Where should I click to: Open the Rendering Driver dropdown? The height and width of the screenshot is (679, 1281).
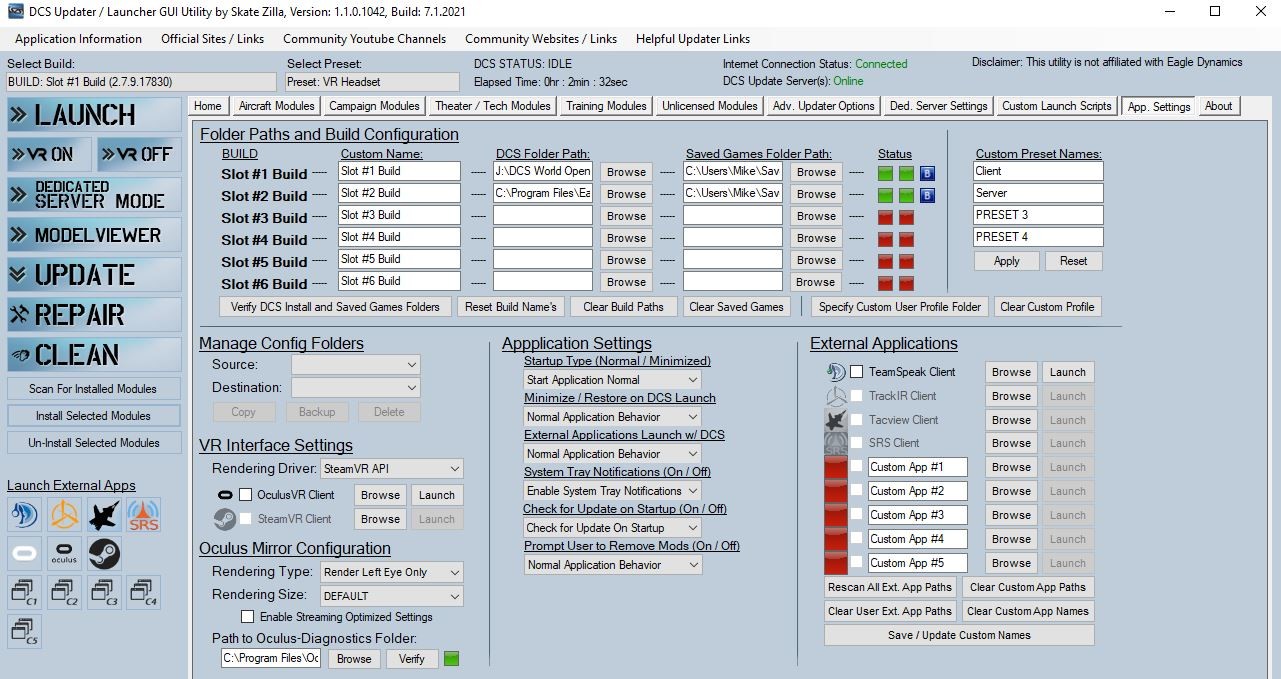point(392,468)
